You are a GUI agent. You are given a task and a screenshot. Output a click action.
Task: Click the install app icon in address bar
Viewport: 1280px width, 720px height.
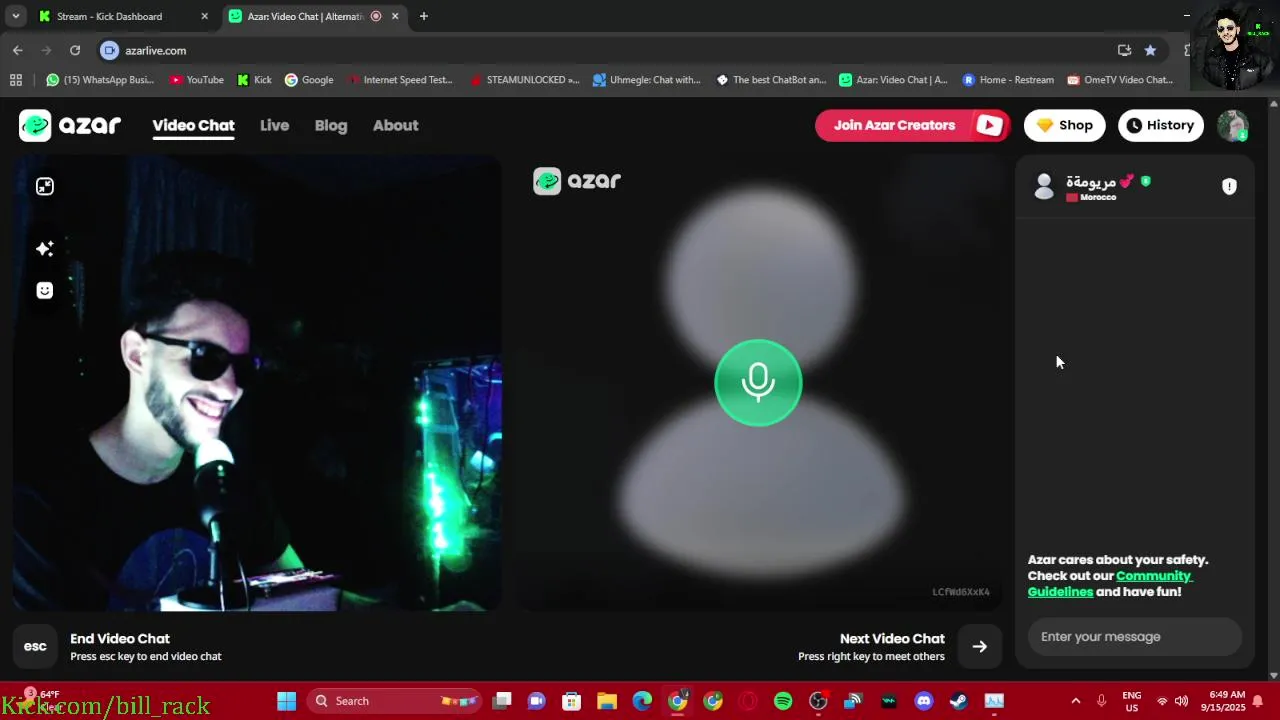[x=1124, y=50]
